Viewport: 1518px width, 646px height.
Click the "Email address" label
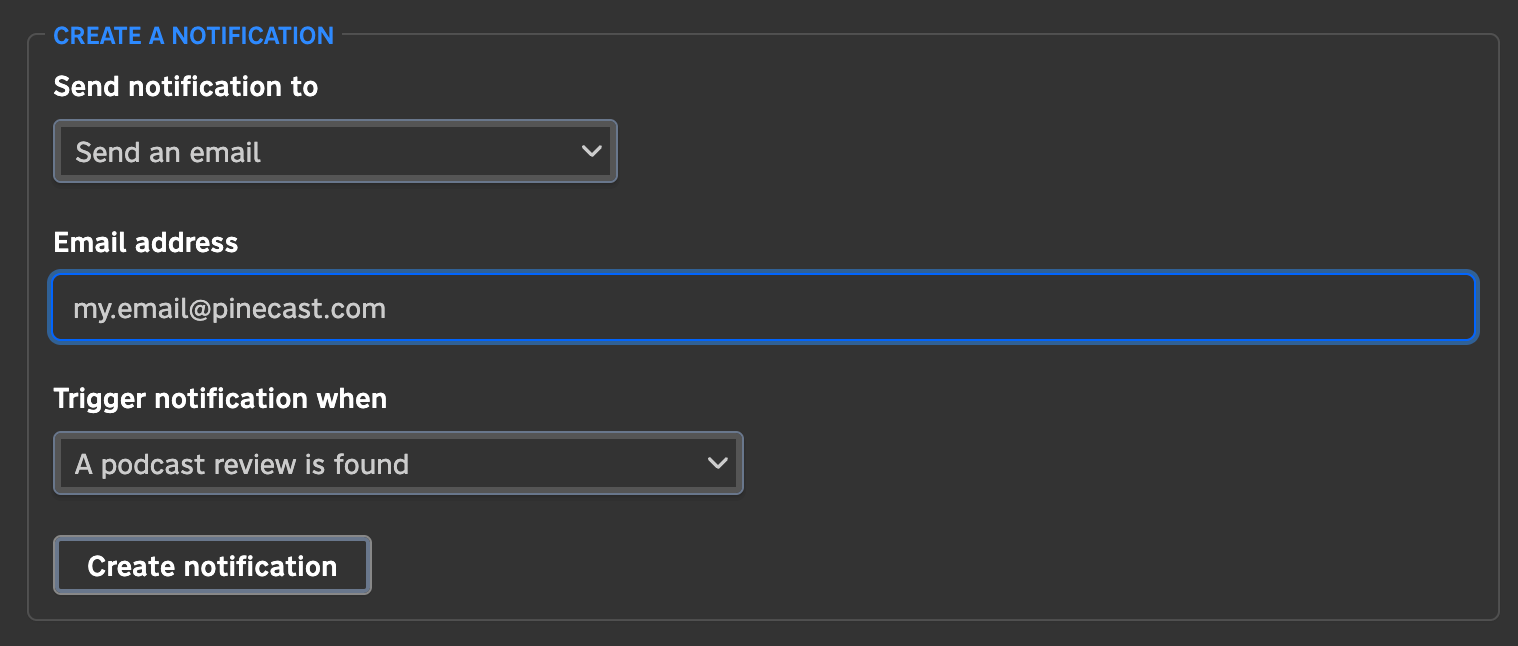pos(146,243)
